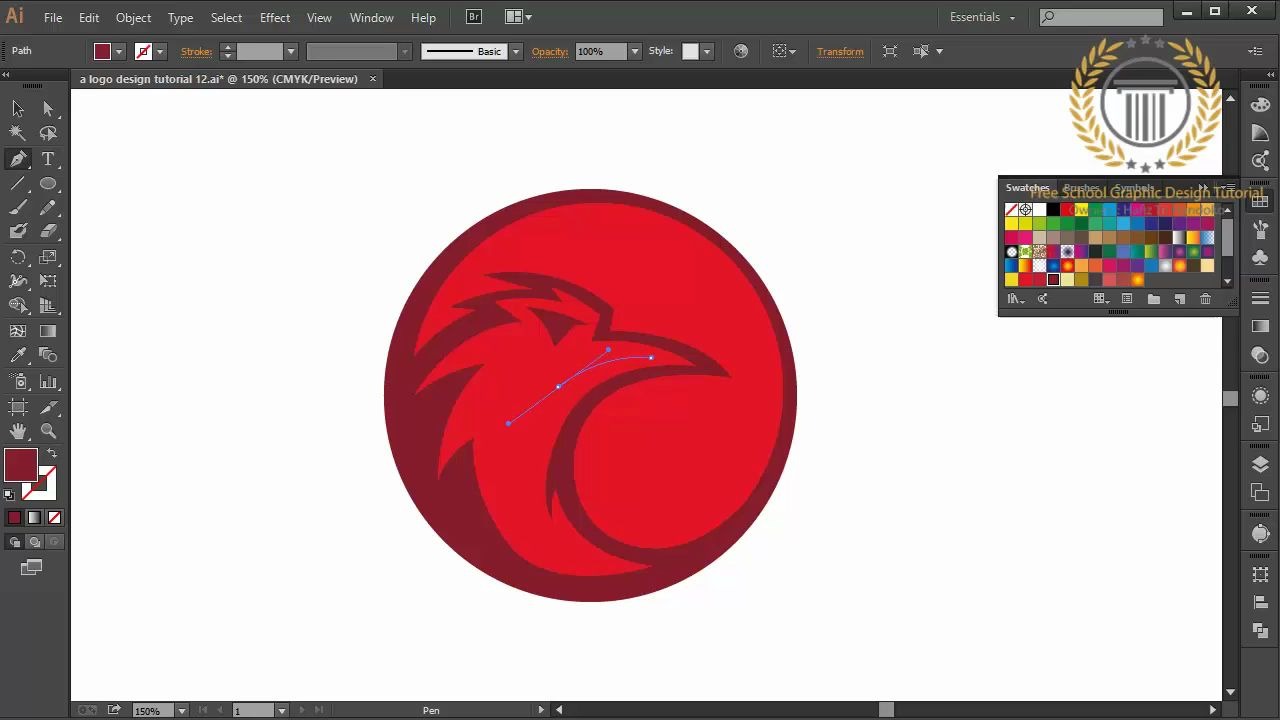Open the Swatch Libraries menu icon
The width and height of the screenshot is (1280, 720).
pyautogui.click(x=1015, y=298)
